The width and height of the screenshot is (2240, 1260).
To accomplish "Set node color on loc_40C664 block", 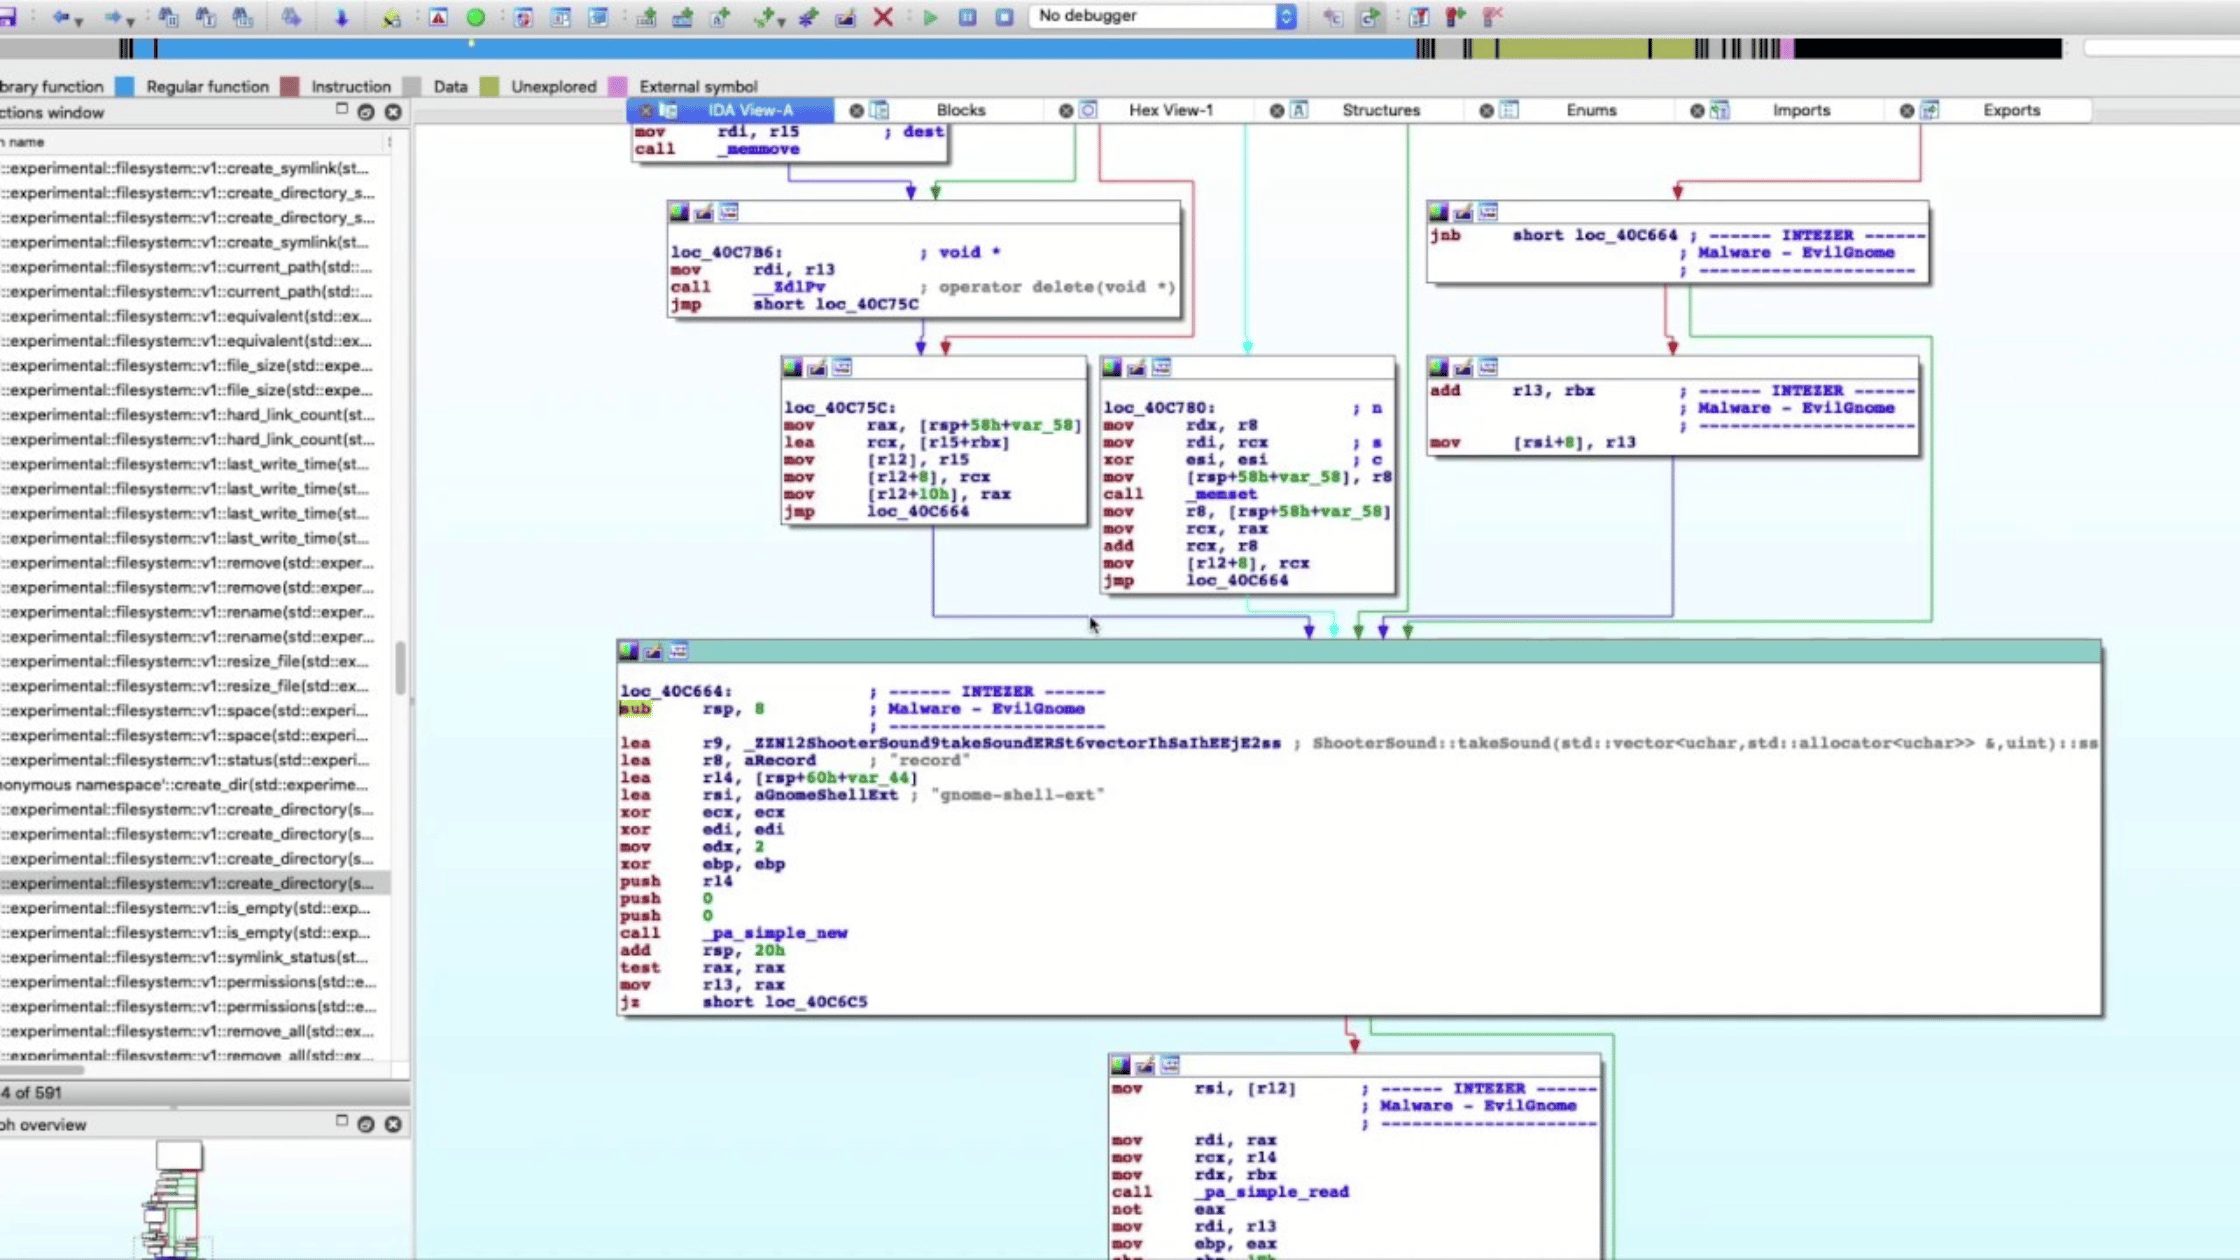I will click(x=628, y=652).
